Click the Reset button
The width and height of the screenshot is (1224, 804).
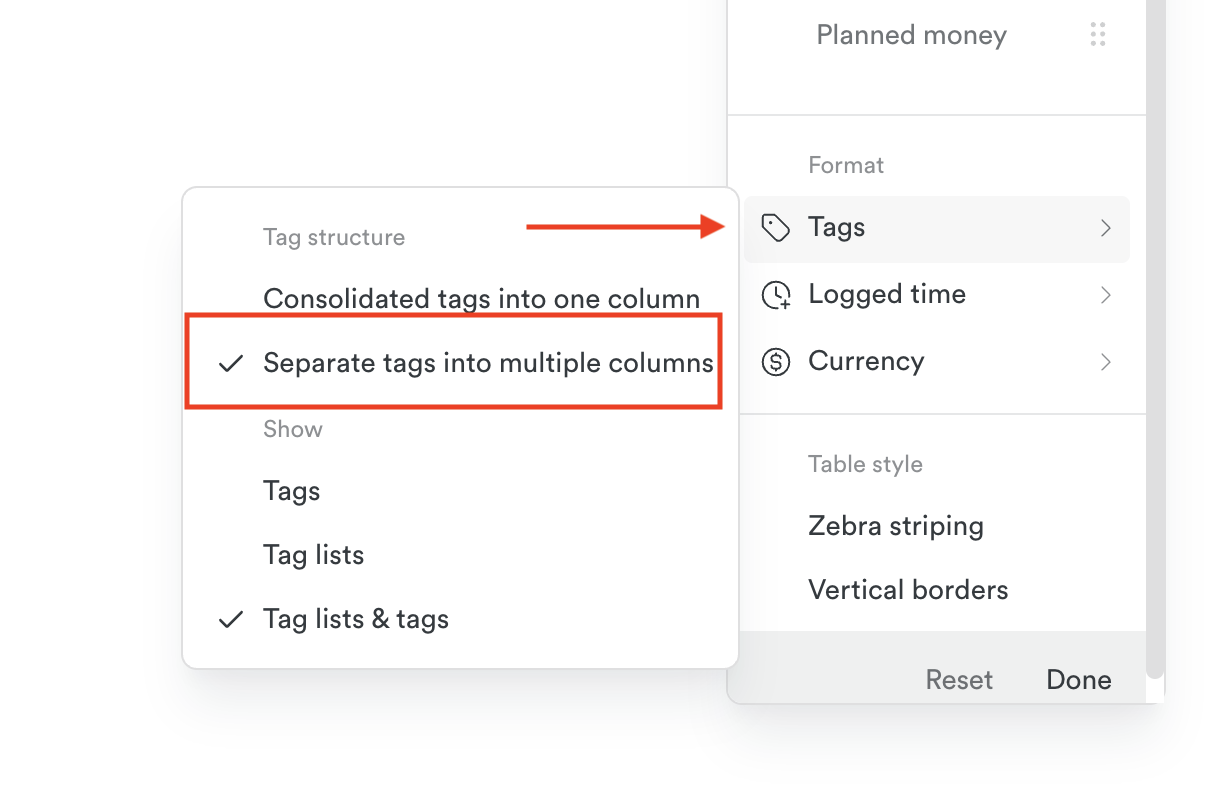[x=959, y=679]
